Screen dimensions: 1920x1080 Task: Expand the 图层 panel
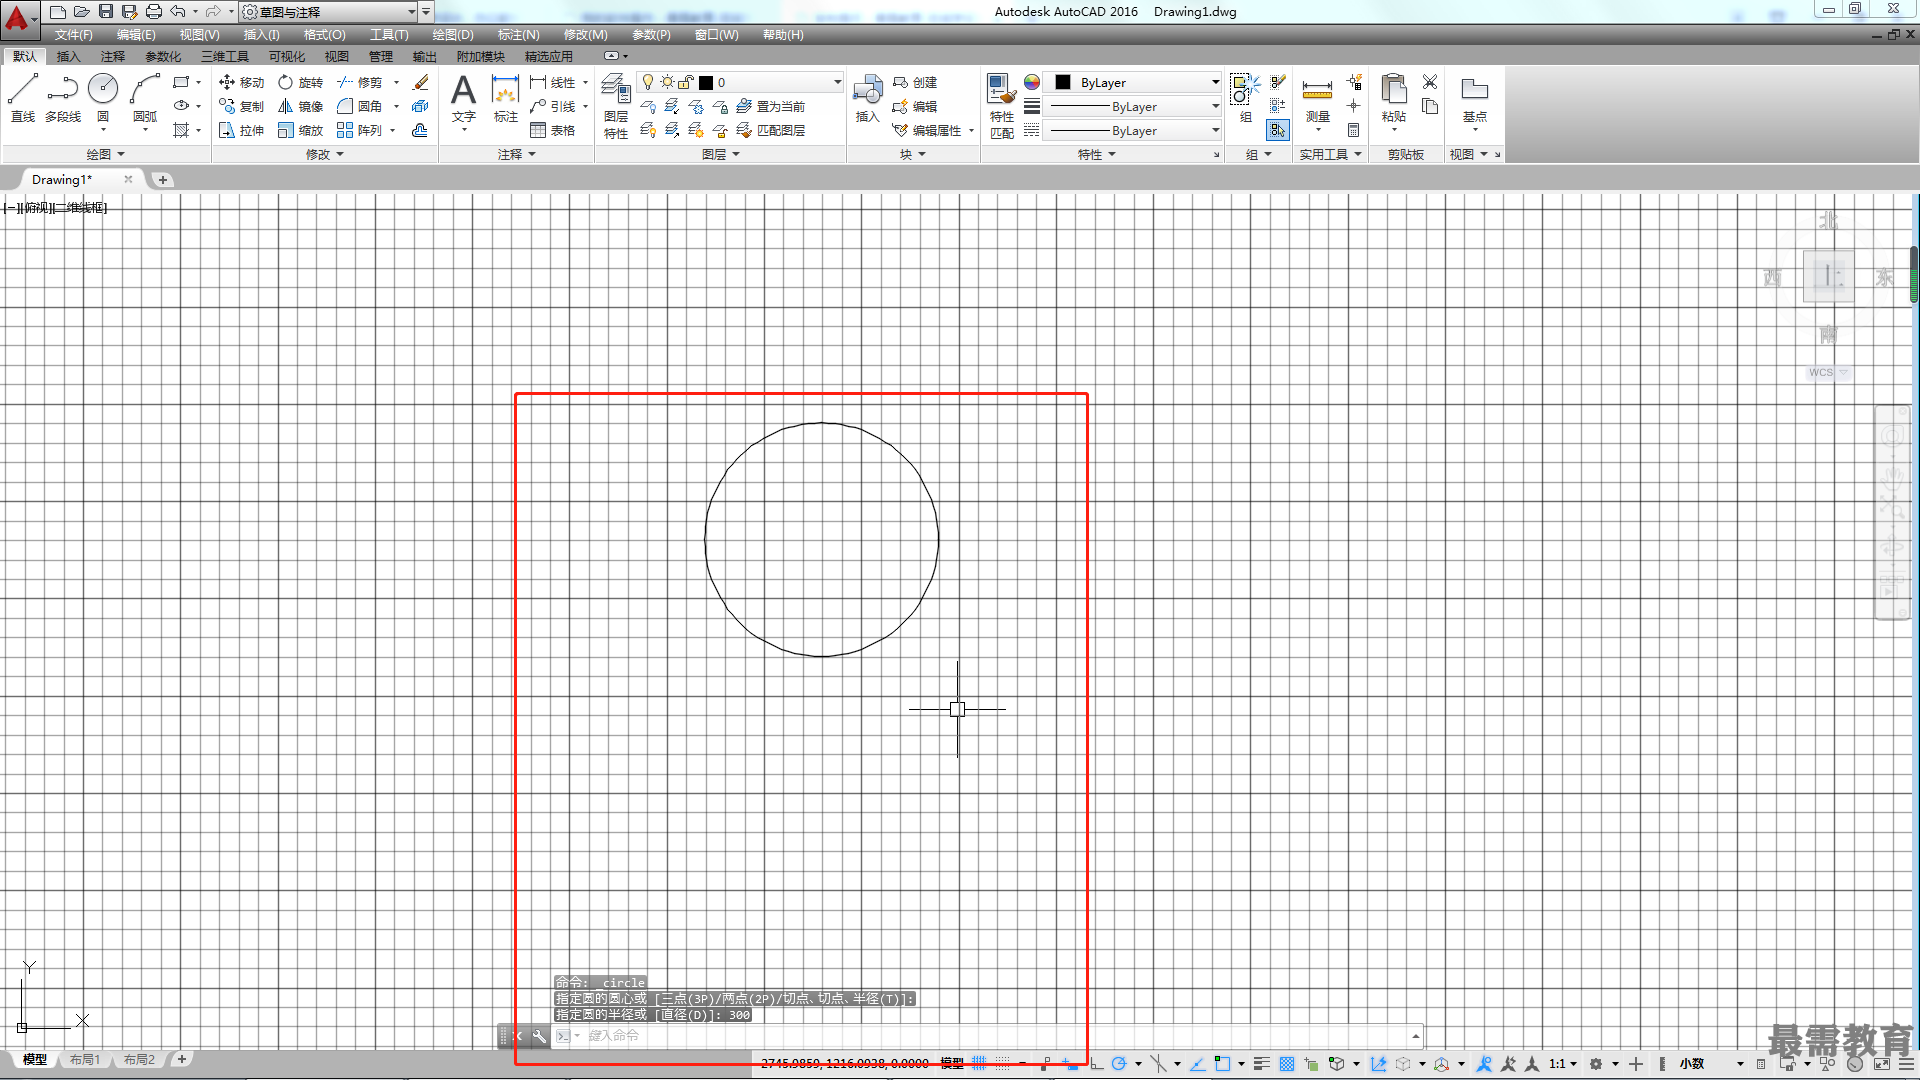tap(721, 154)
